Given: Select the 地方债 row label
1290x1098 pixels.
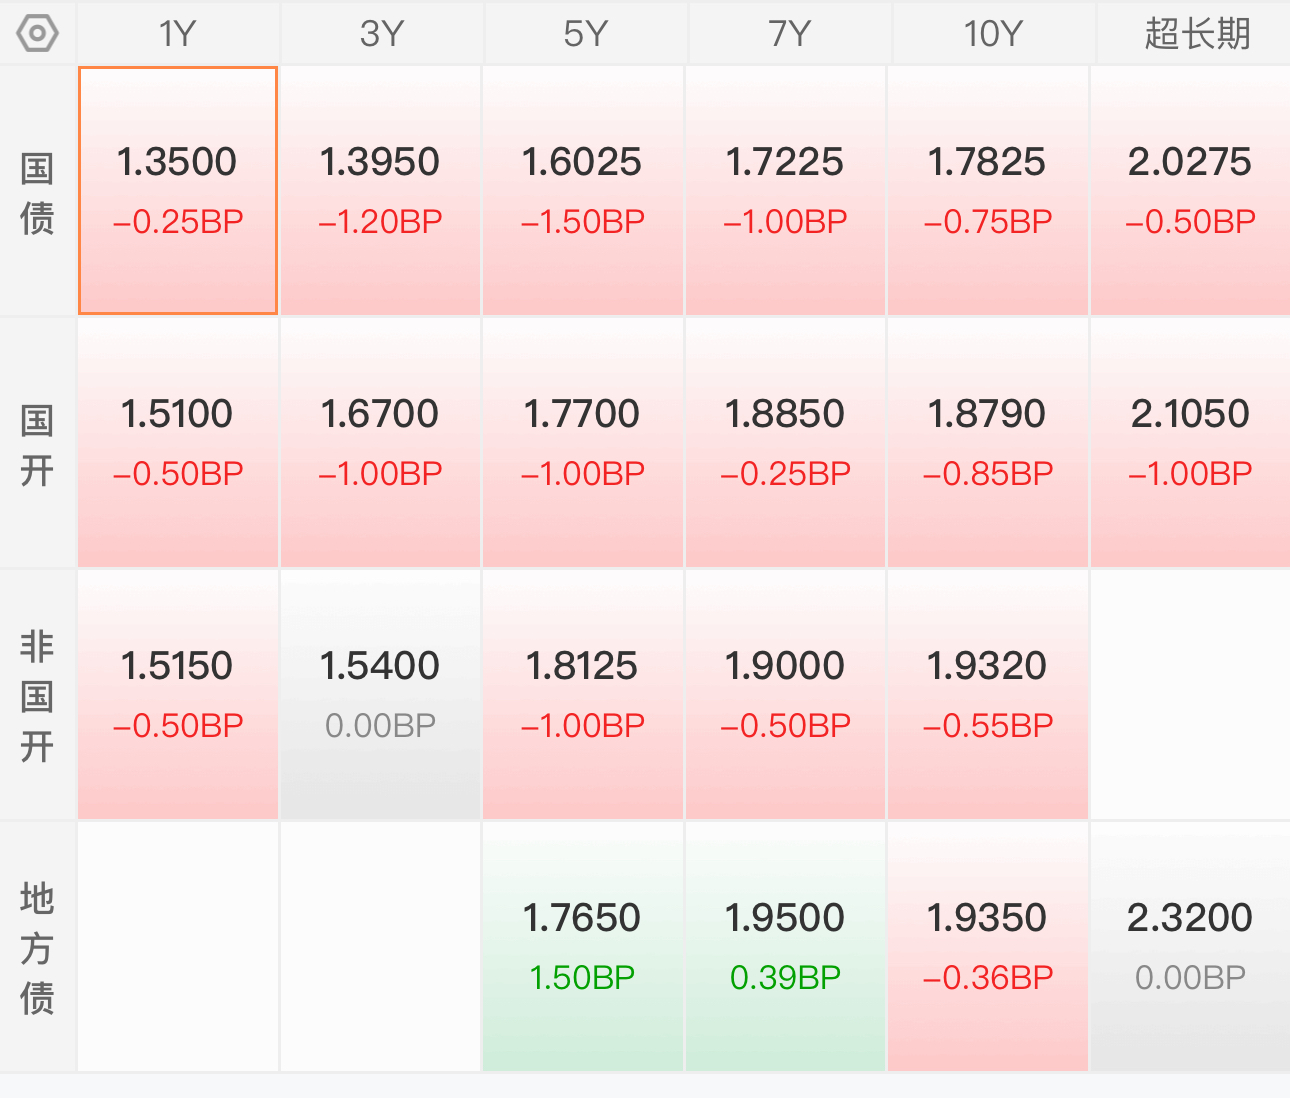Looking at the screenshot, I should tap(37, 947).
